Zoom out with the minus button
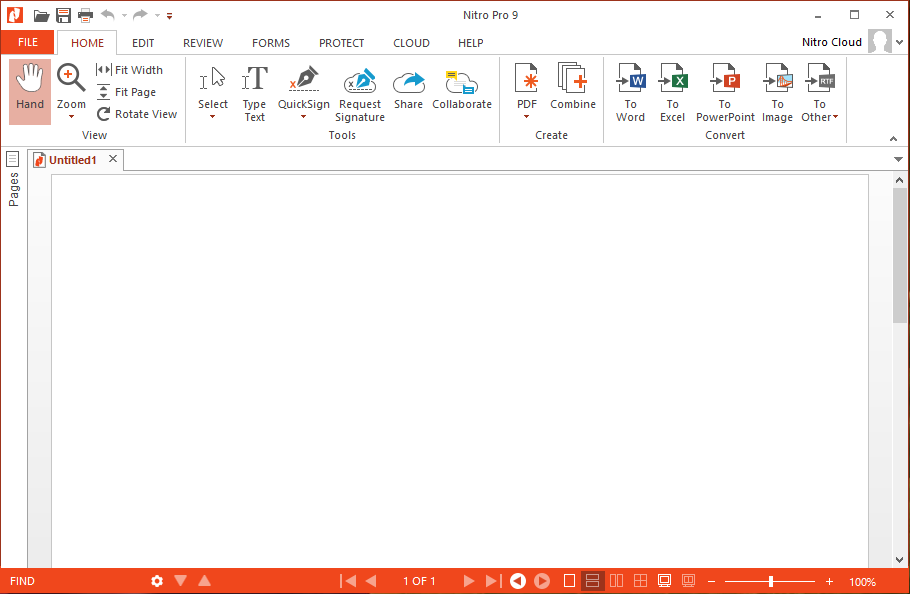The image size is (910, 594). pos(712,581)
